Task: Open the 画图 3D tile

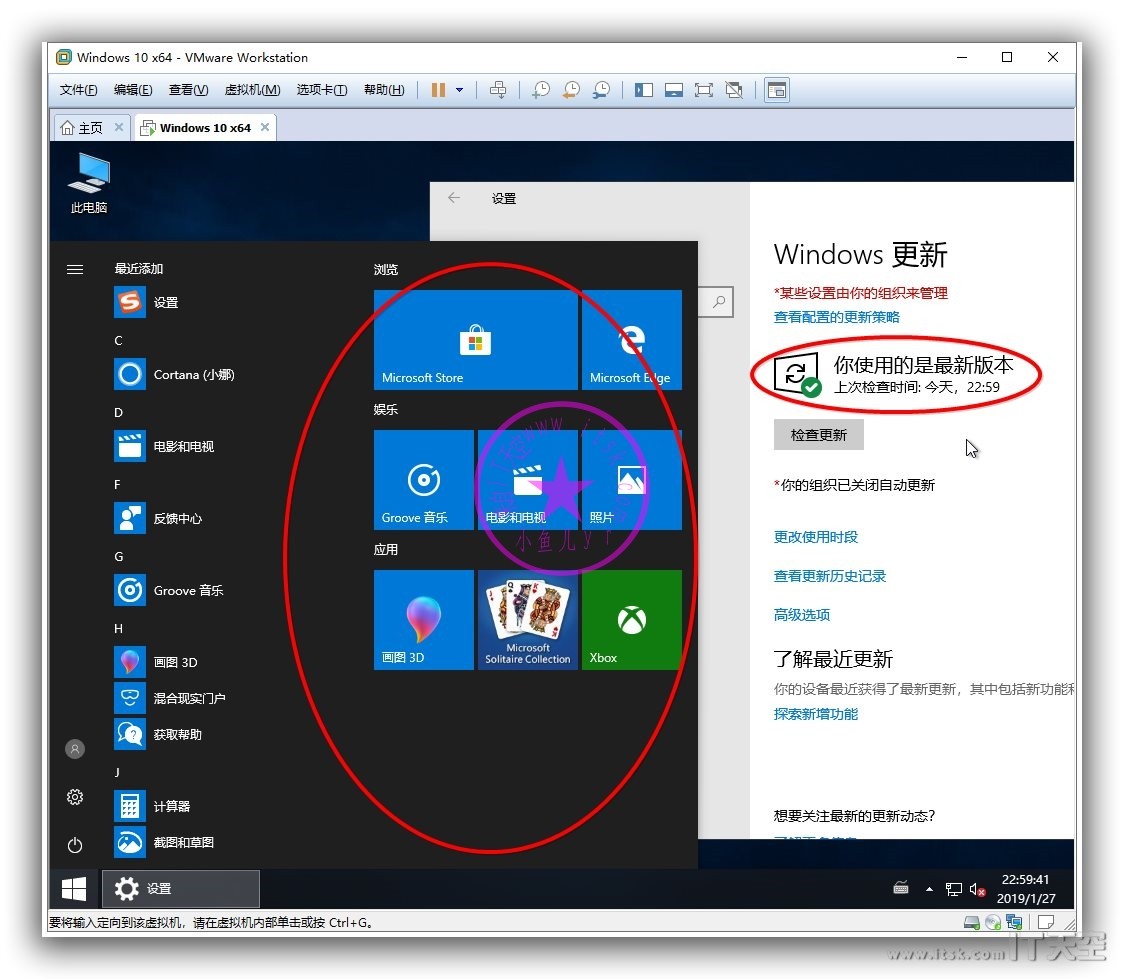Action: pyautogui.click(x=424, y=620)
